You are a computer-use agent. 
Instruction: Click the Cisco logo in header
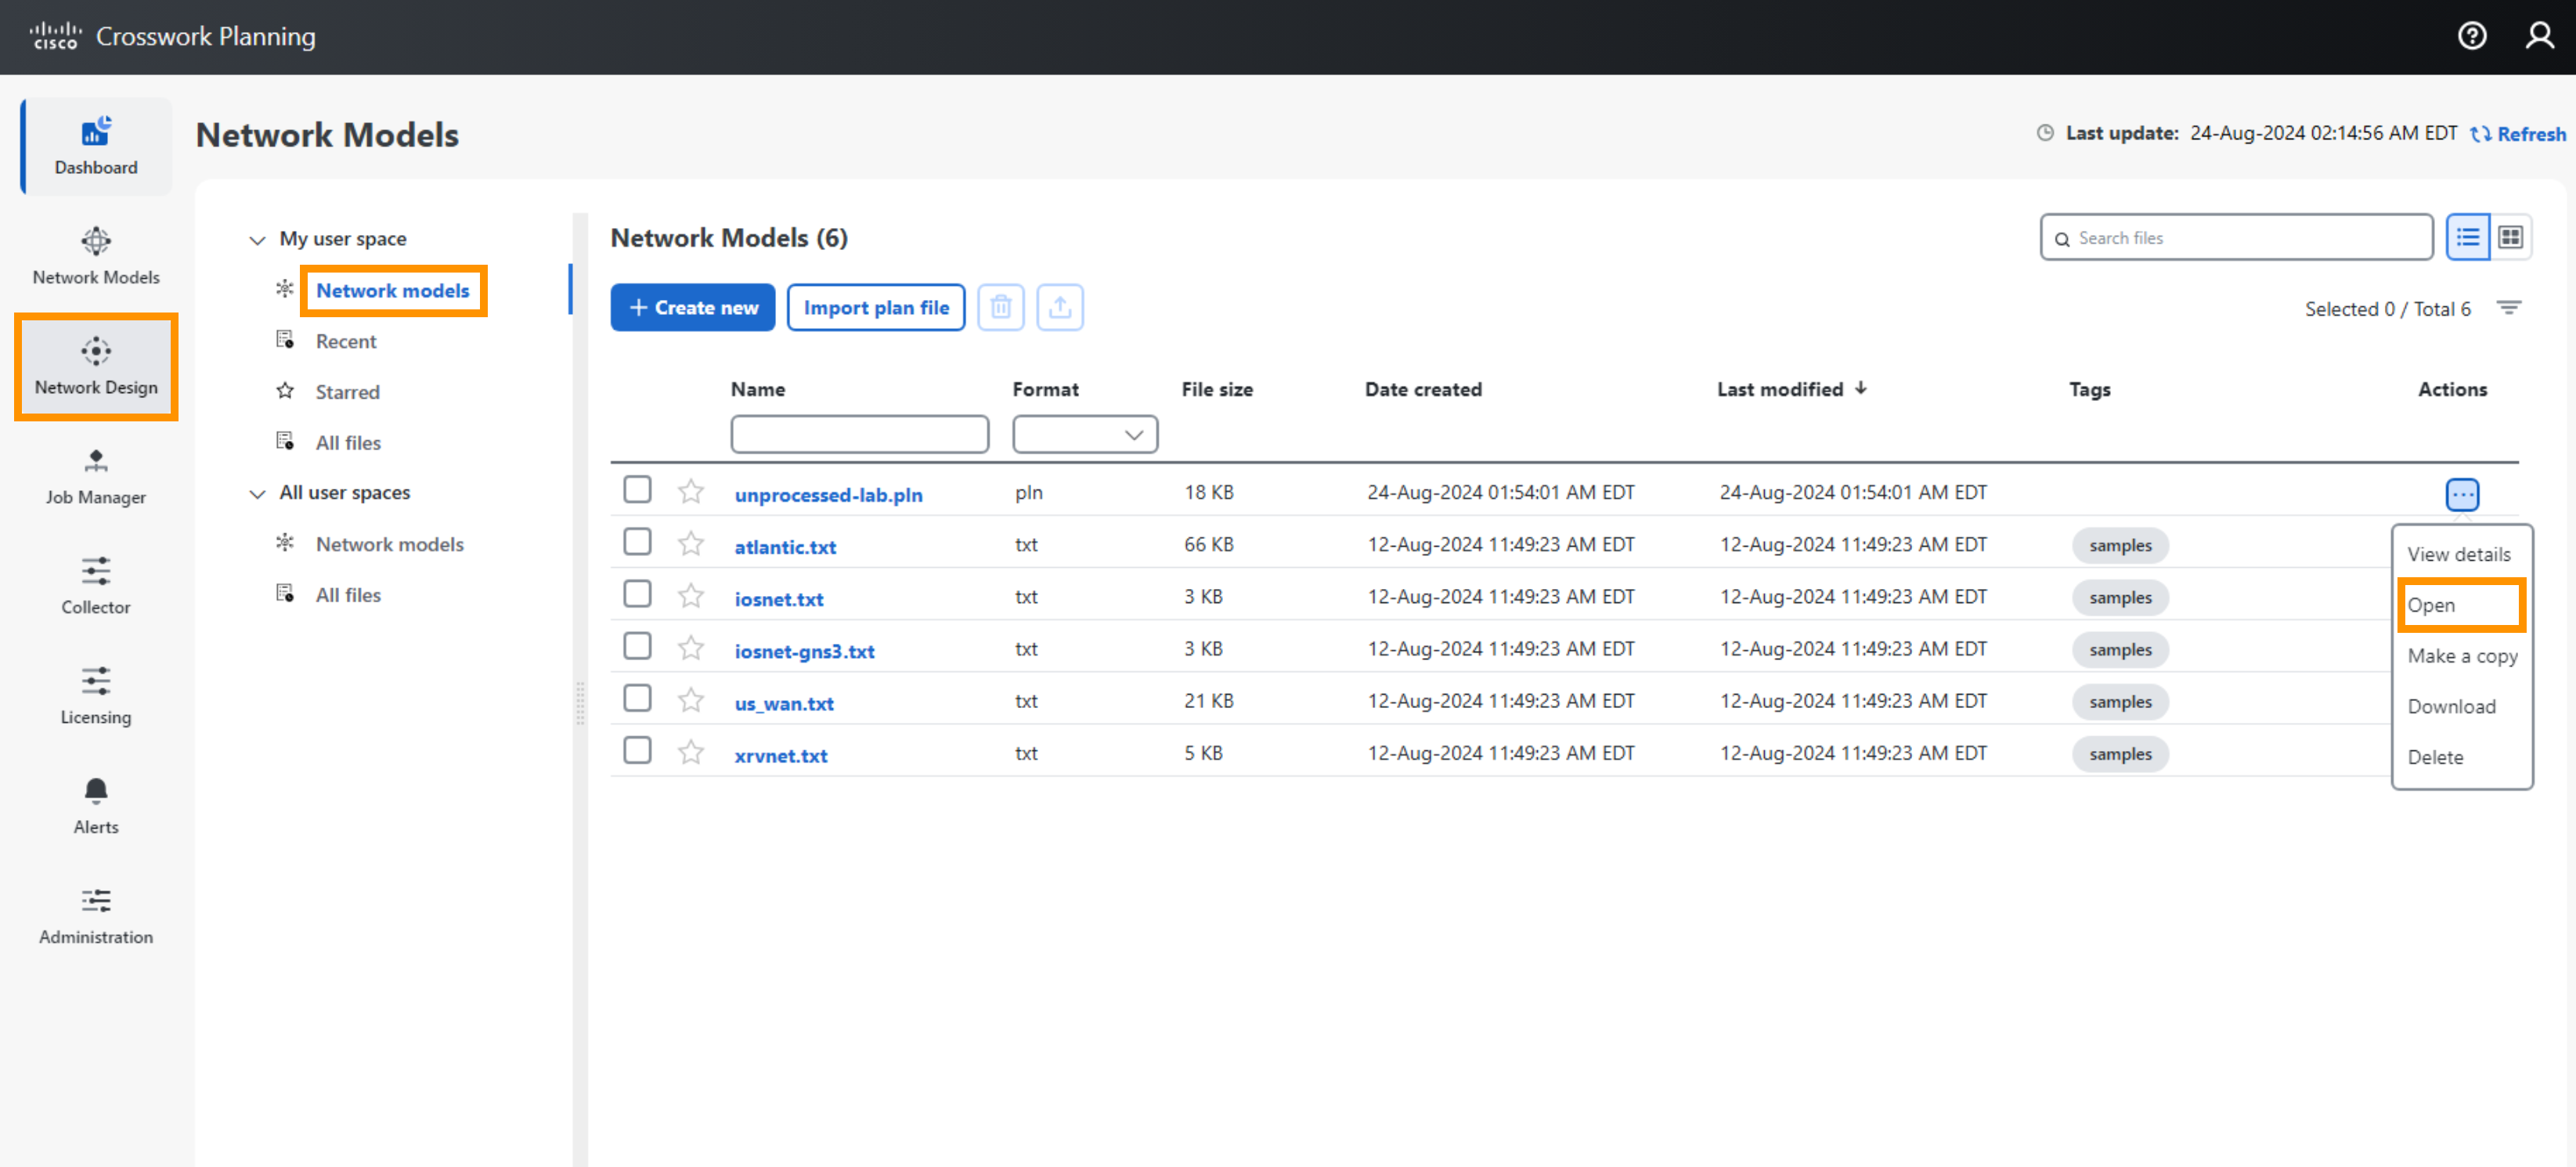(56, 36)
